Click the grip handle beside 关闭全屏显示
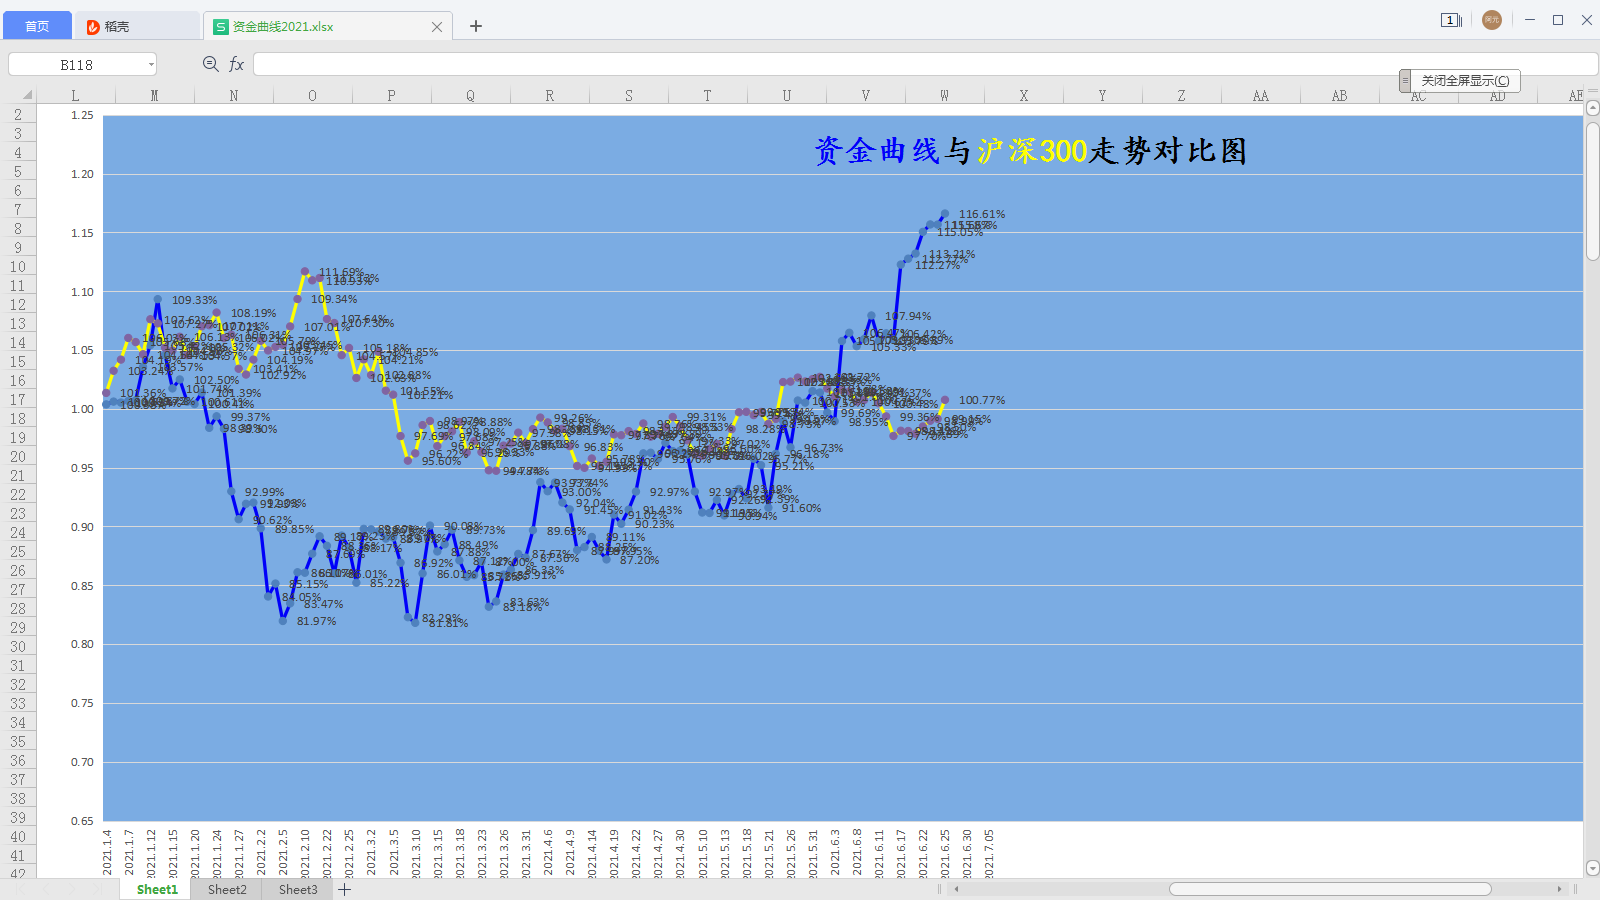 click(1407, 80)
